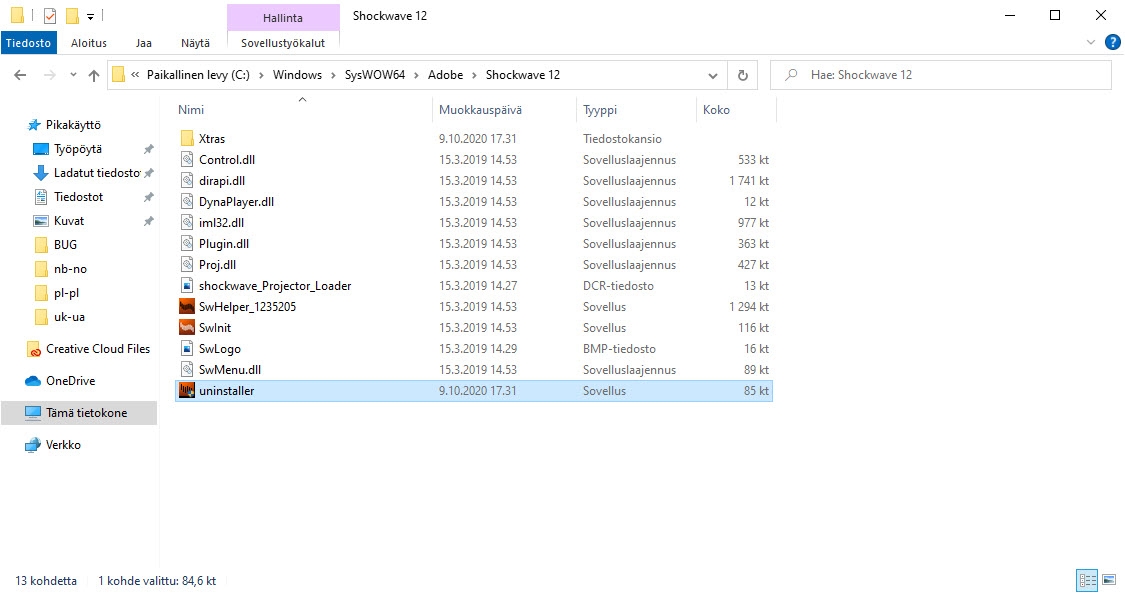Screen dimensions: 1125x593
Task: Open Tiedostot in sidebar
Action: coord(77,196)
